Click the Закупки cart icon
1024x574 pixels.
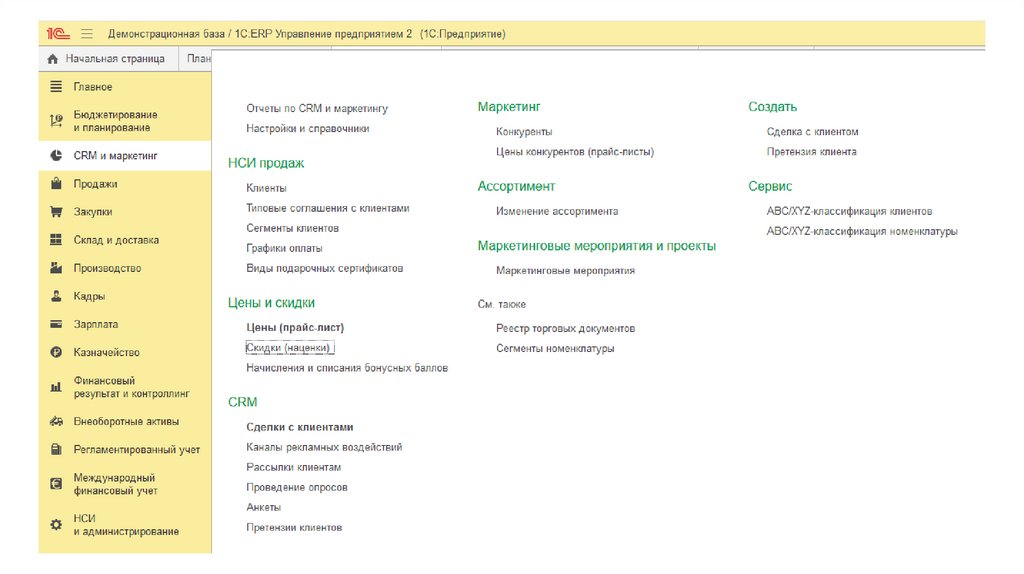point(56,212)
